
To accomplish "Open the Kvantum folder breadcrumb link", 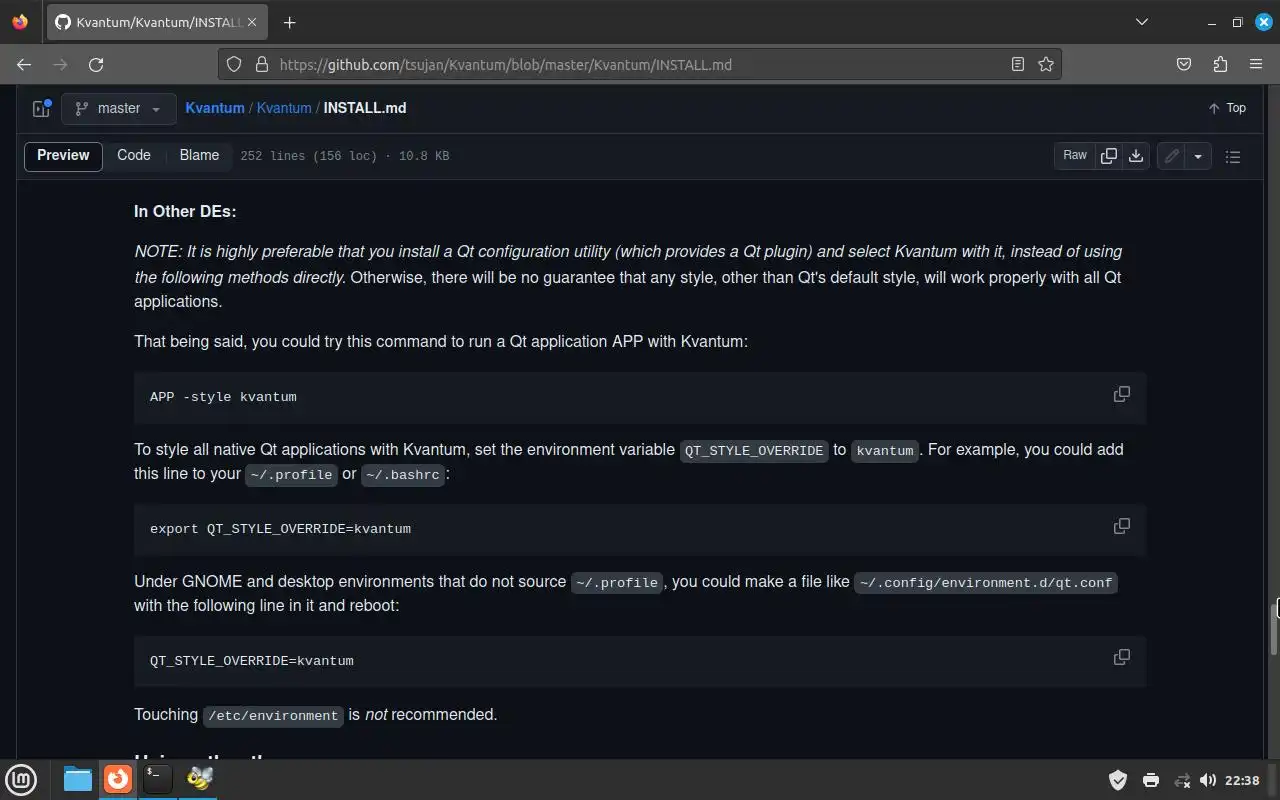I will tap(284, 108).
